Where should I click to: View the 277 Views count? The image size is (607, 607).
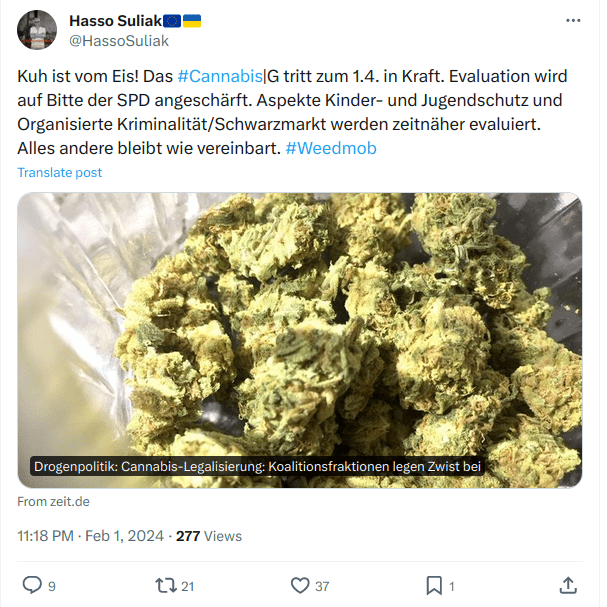(209, 536)
